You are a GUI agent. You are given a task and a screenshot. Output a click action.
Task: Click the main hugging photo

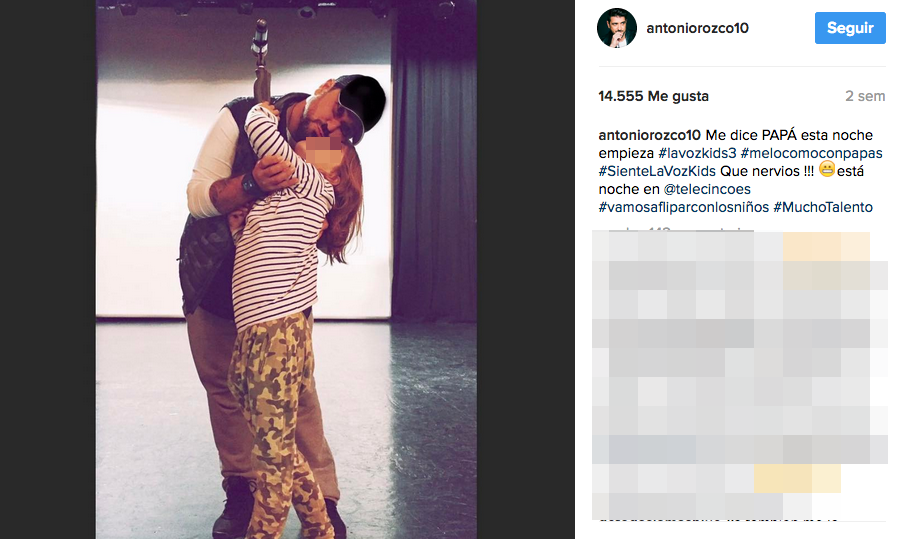point(286,270)
